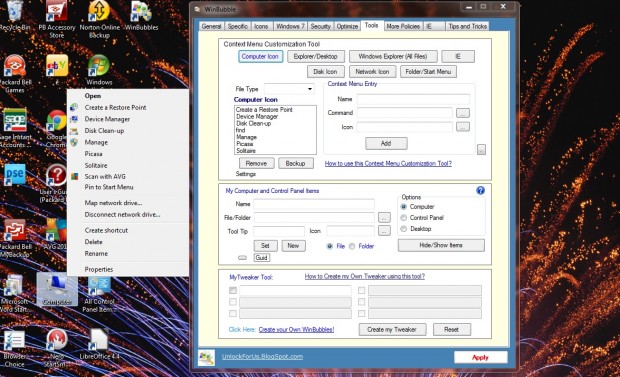Click the Remove button
This screenshot has height=377, width=620.
[x=256, y=163]
